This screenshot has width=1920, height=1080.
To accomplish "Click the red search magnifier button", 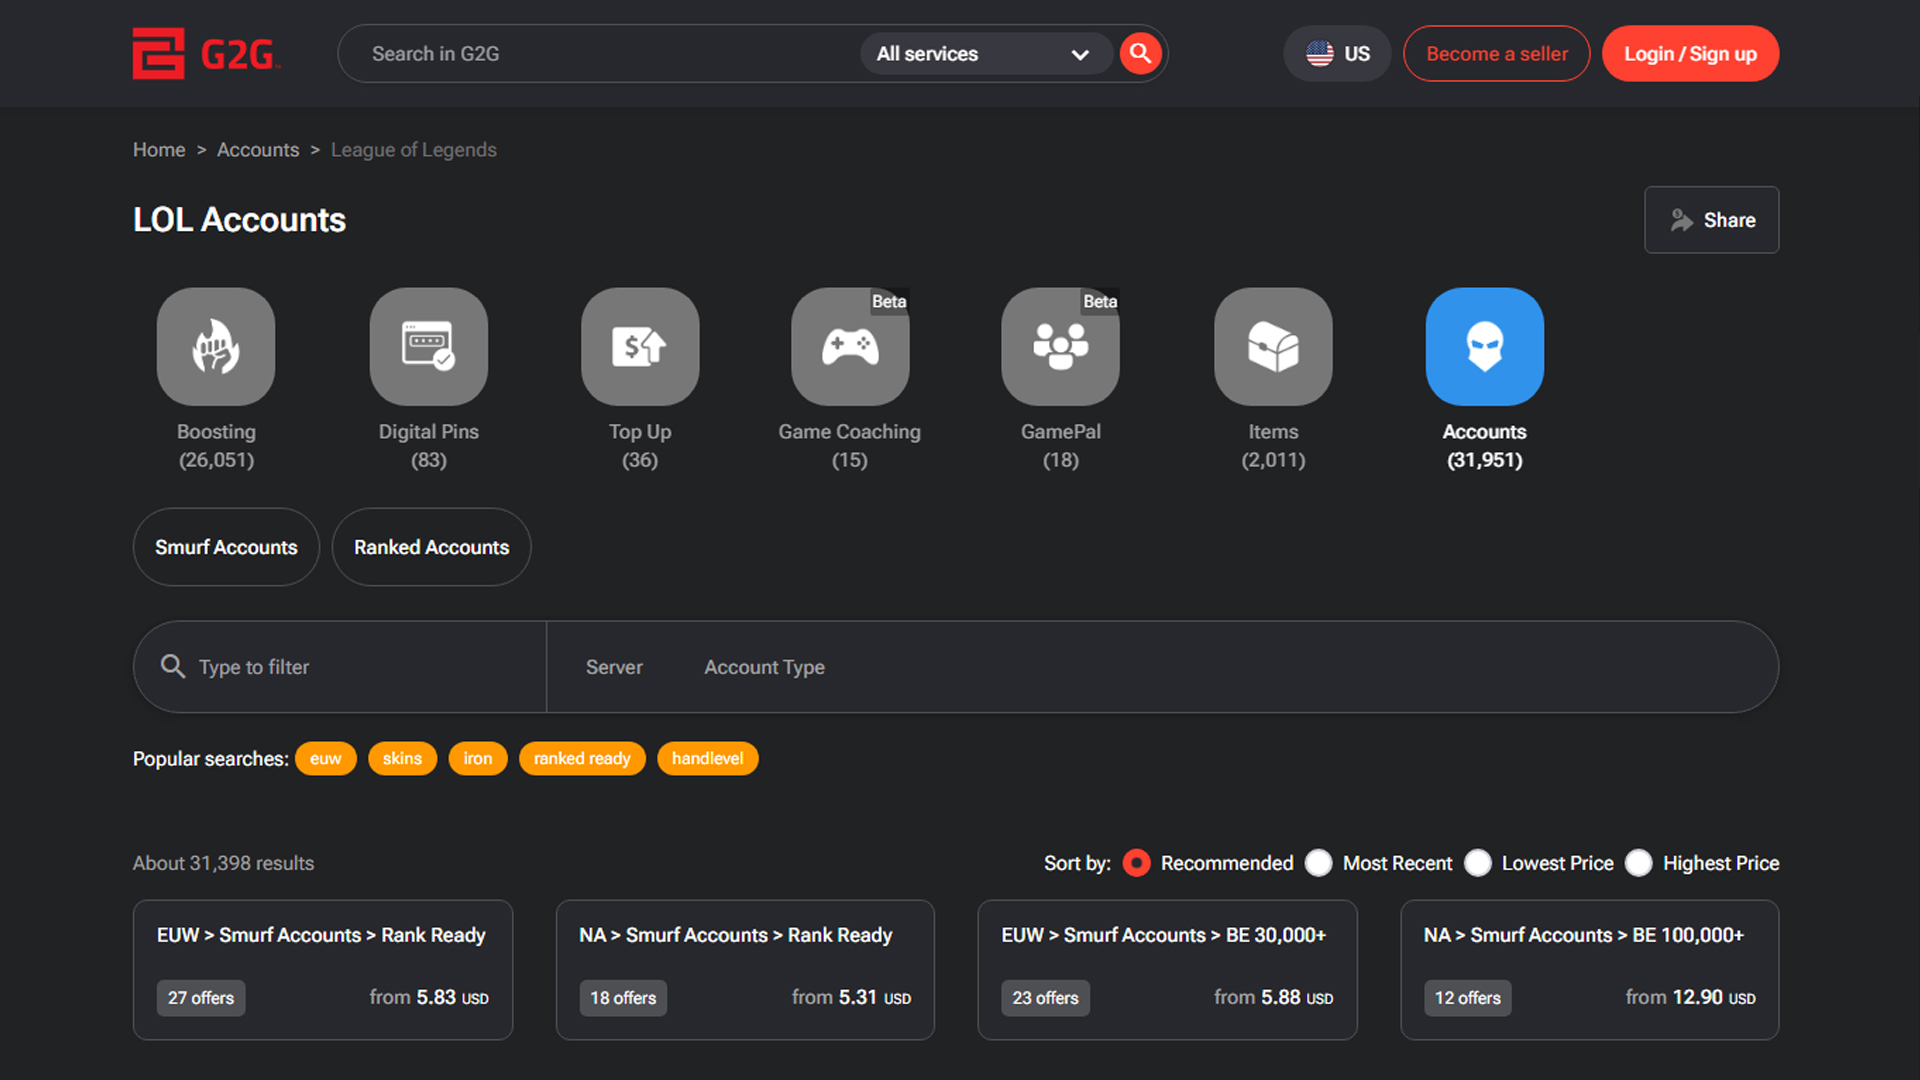I will 1140,54.
